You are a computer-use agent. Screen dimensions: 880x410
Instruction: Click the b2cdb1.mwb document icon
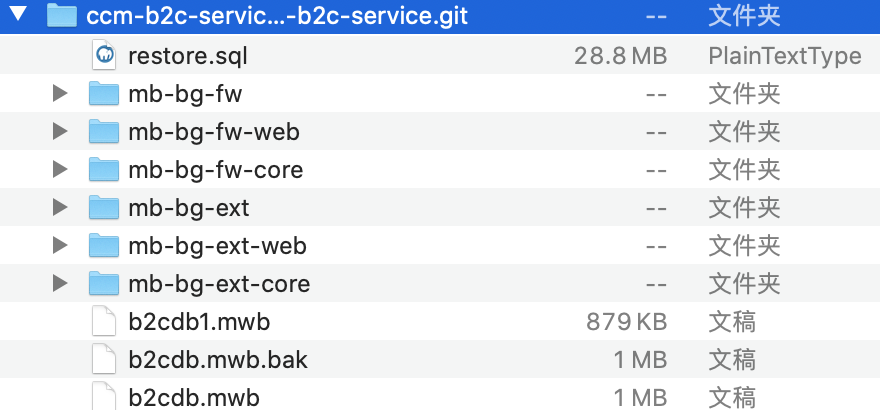point(104,321)
